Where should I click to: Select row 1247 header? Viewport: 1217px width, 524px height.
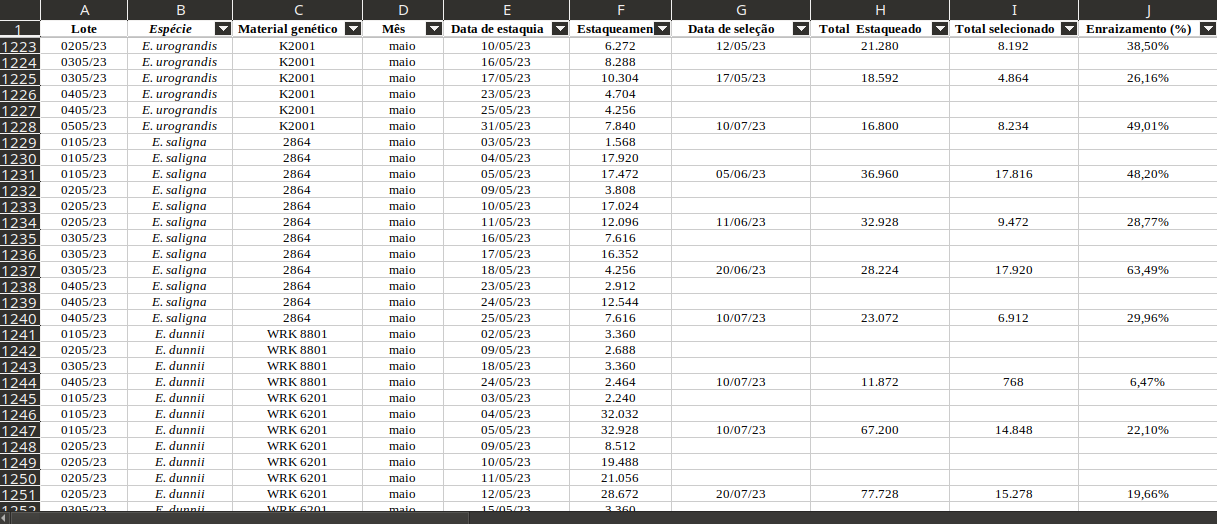20,430
